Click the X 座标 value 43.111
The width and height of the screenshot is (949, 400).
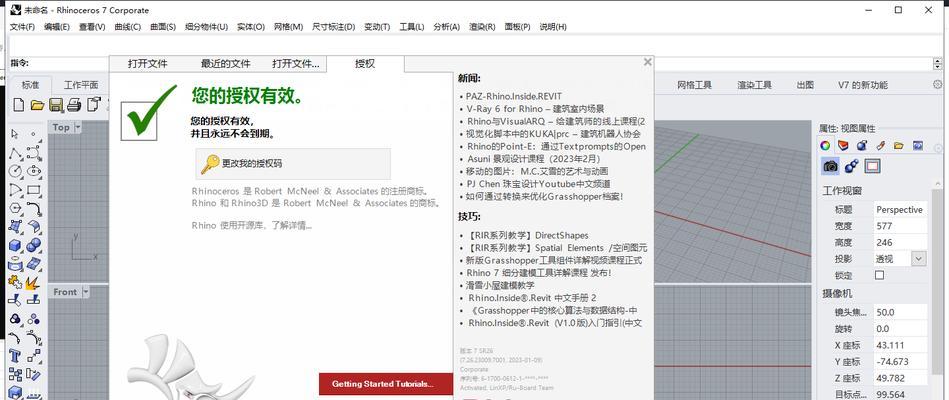900,345
